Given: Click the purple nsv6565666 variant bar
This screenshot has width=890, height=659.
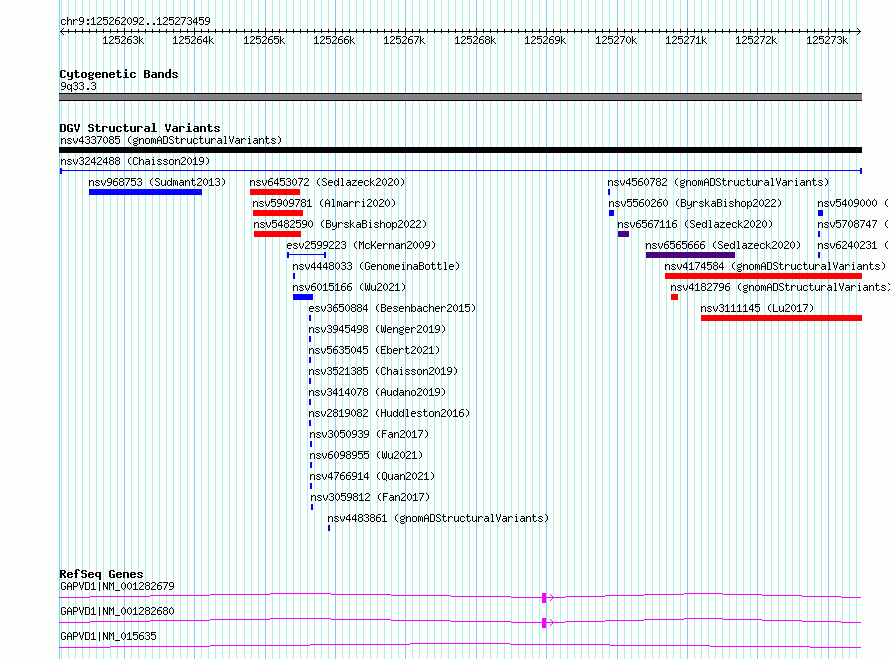Looking at the screenshot, I should click(690, 255).
